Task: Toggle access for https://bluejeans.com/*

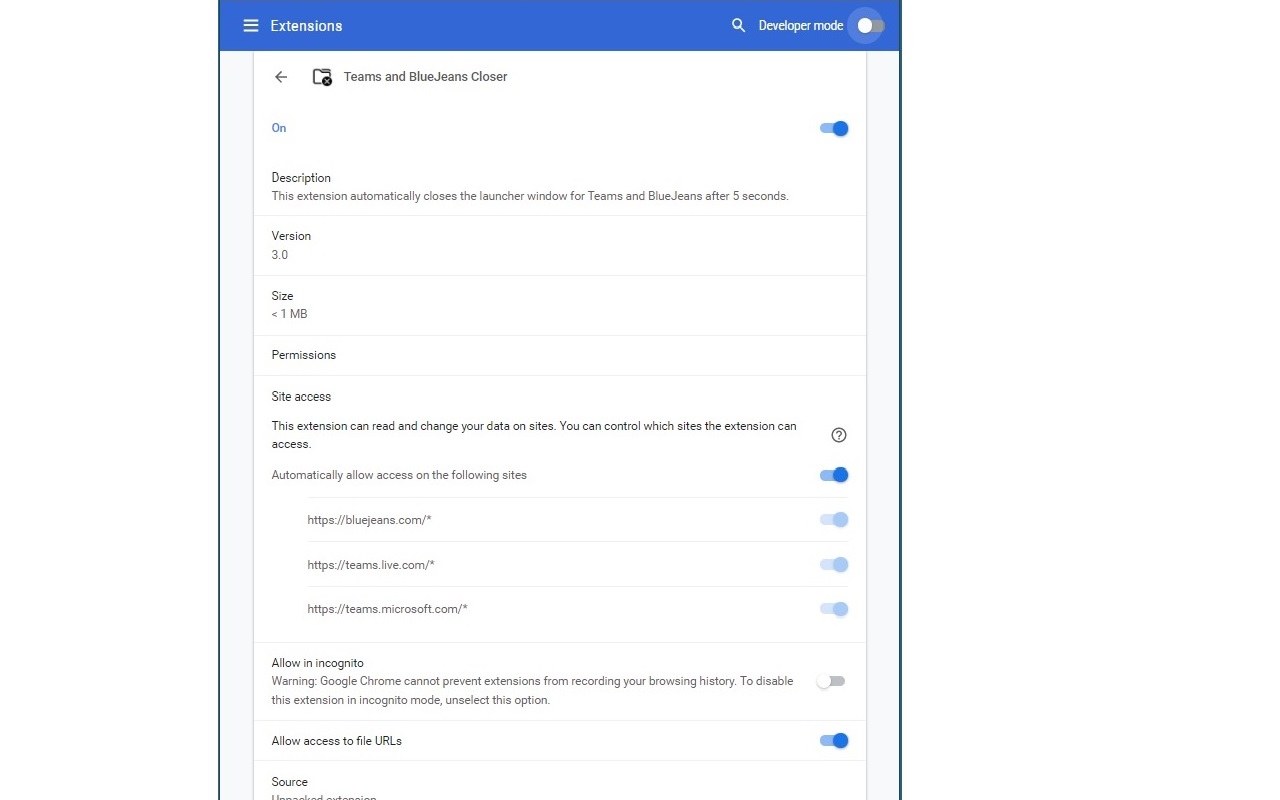Action: coord(834,520)
